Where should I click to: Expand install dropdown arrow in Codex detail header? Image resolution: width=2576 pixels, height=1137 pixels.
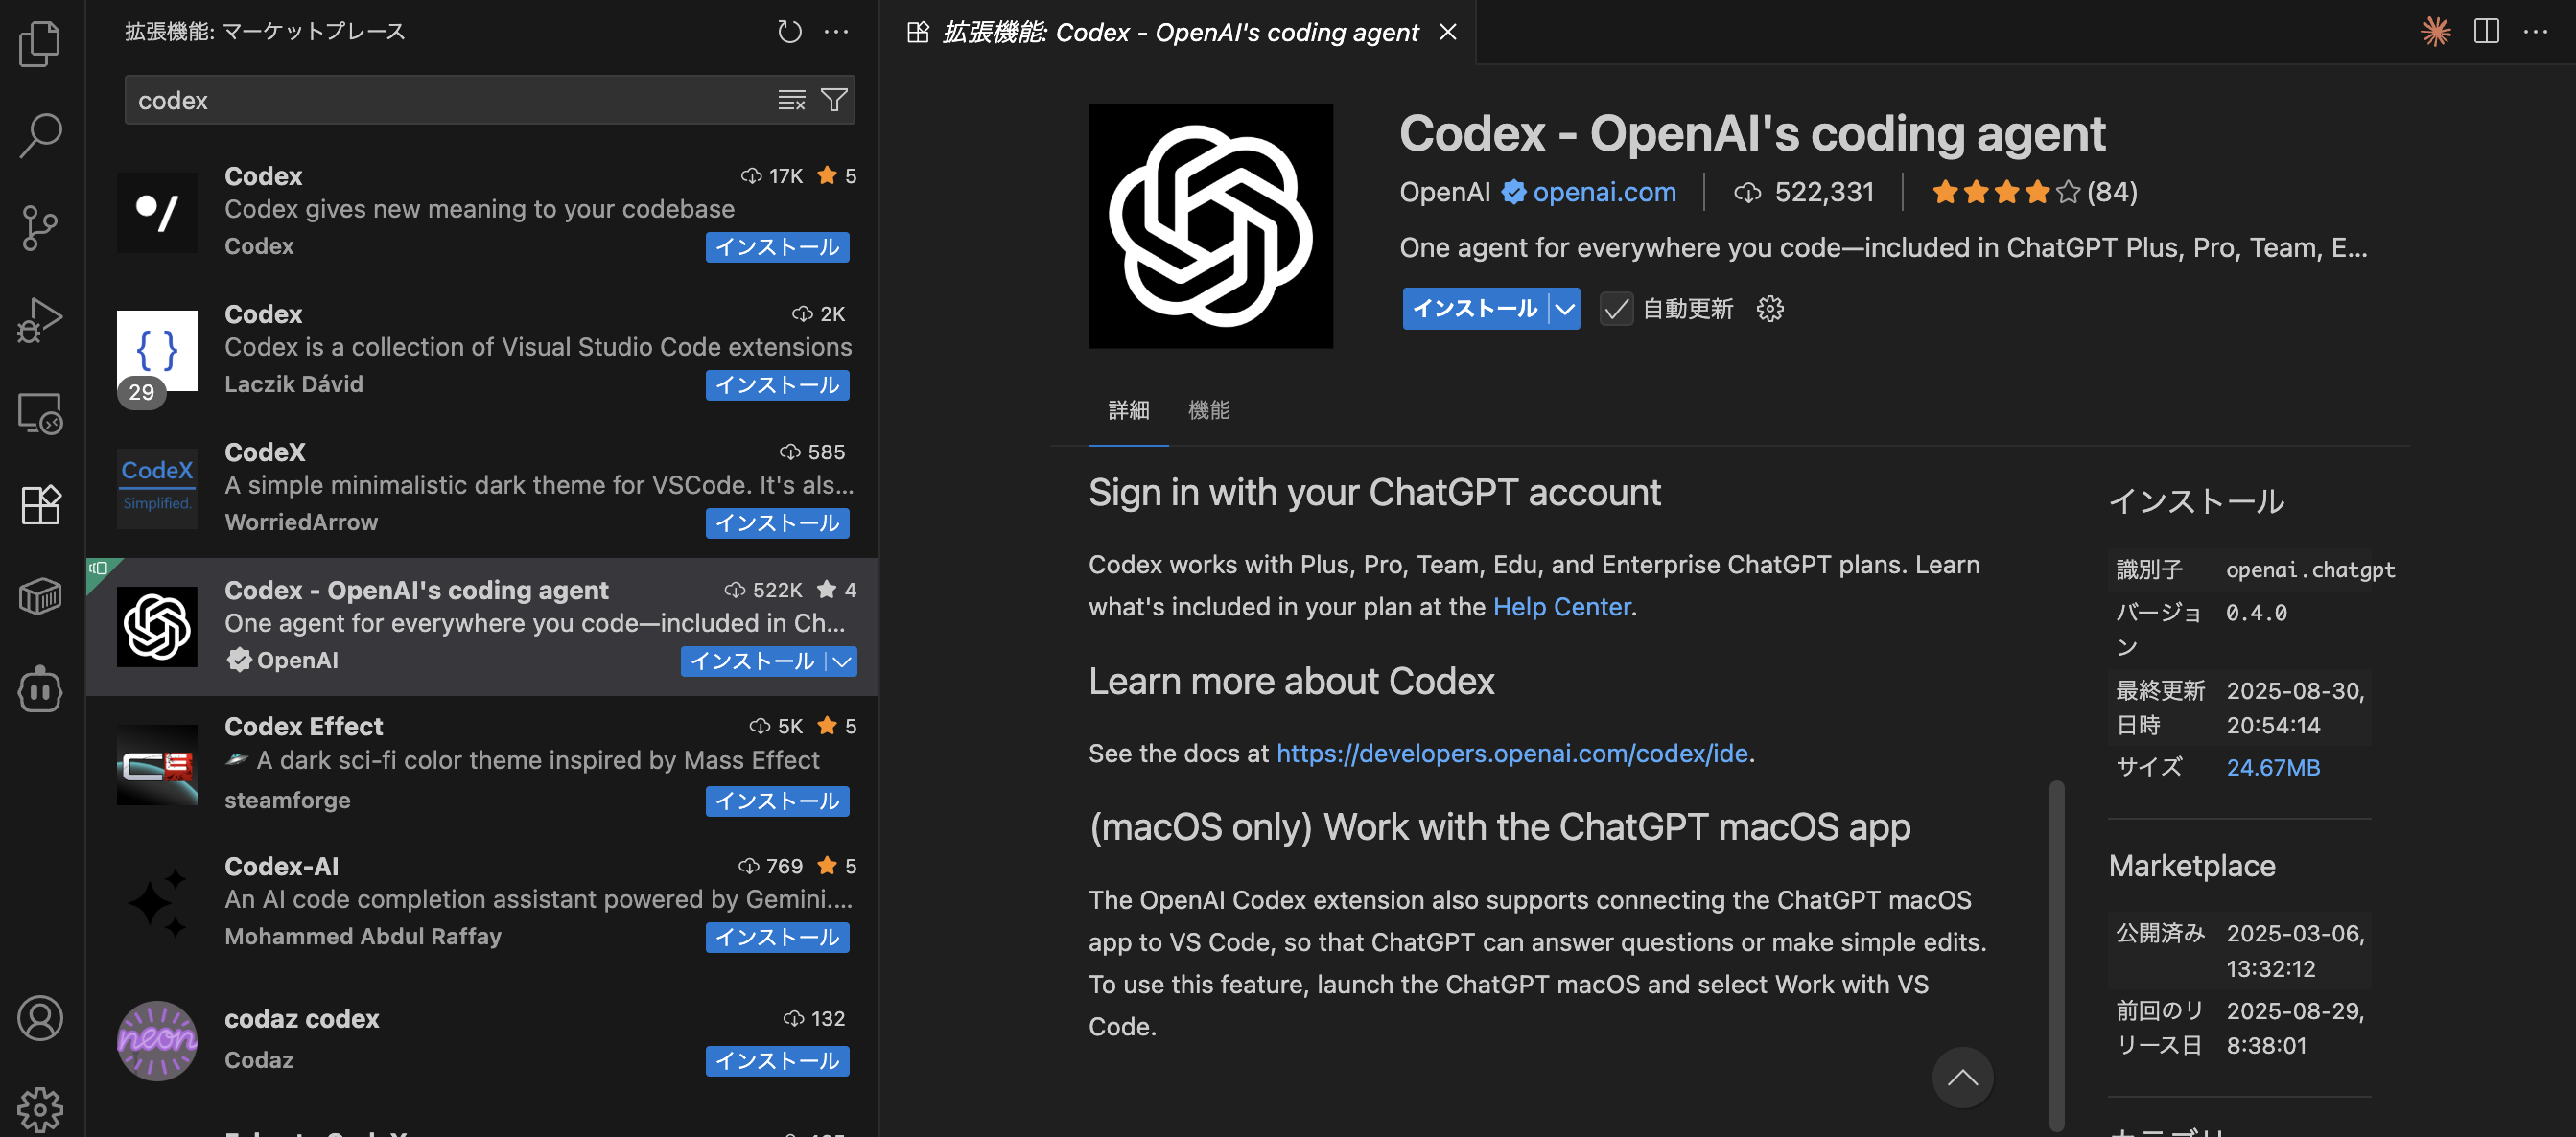[x=1565, y=309]
